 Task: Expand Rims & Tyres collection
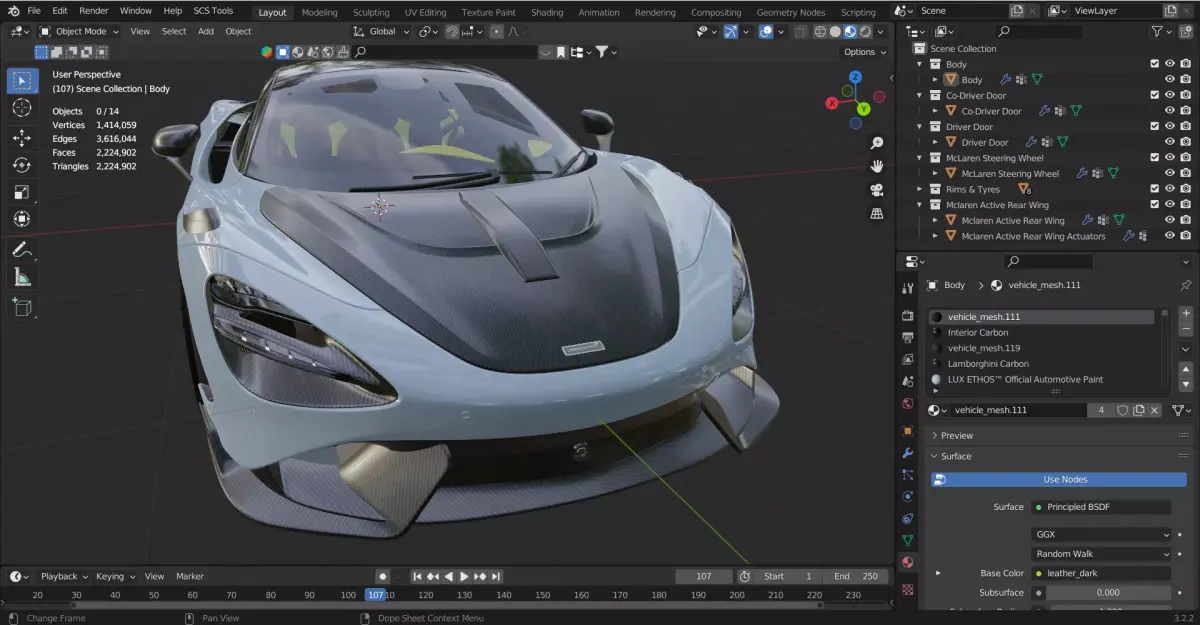921,189
